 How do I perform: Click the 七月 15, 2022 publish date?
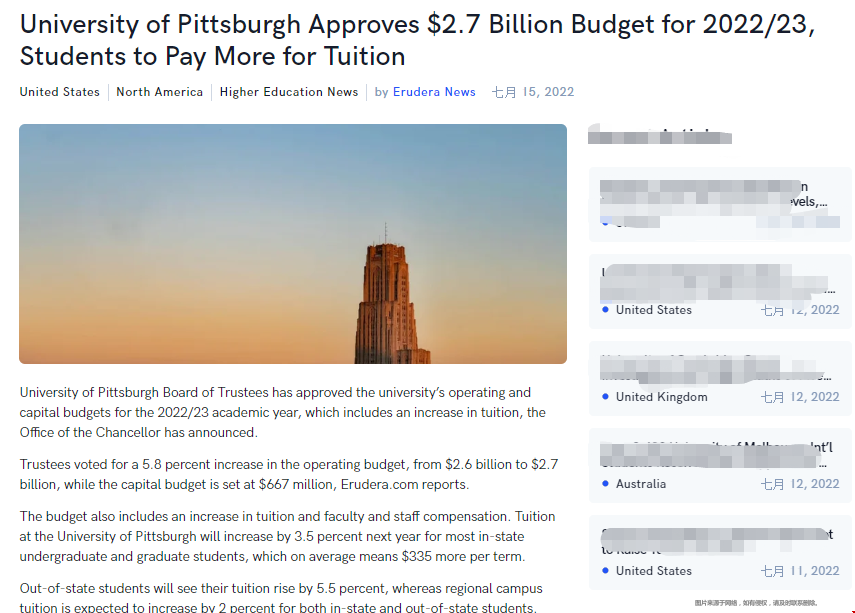click(x=533, y=92)
